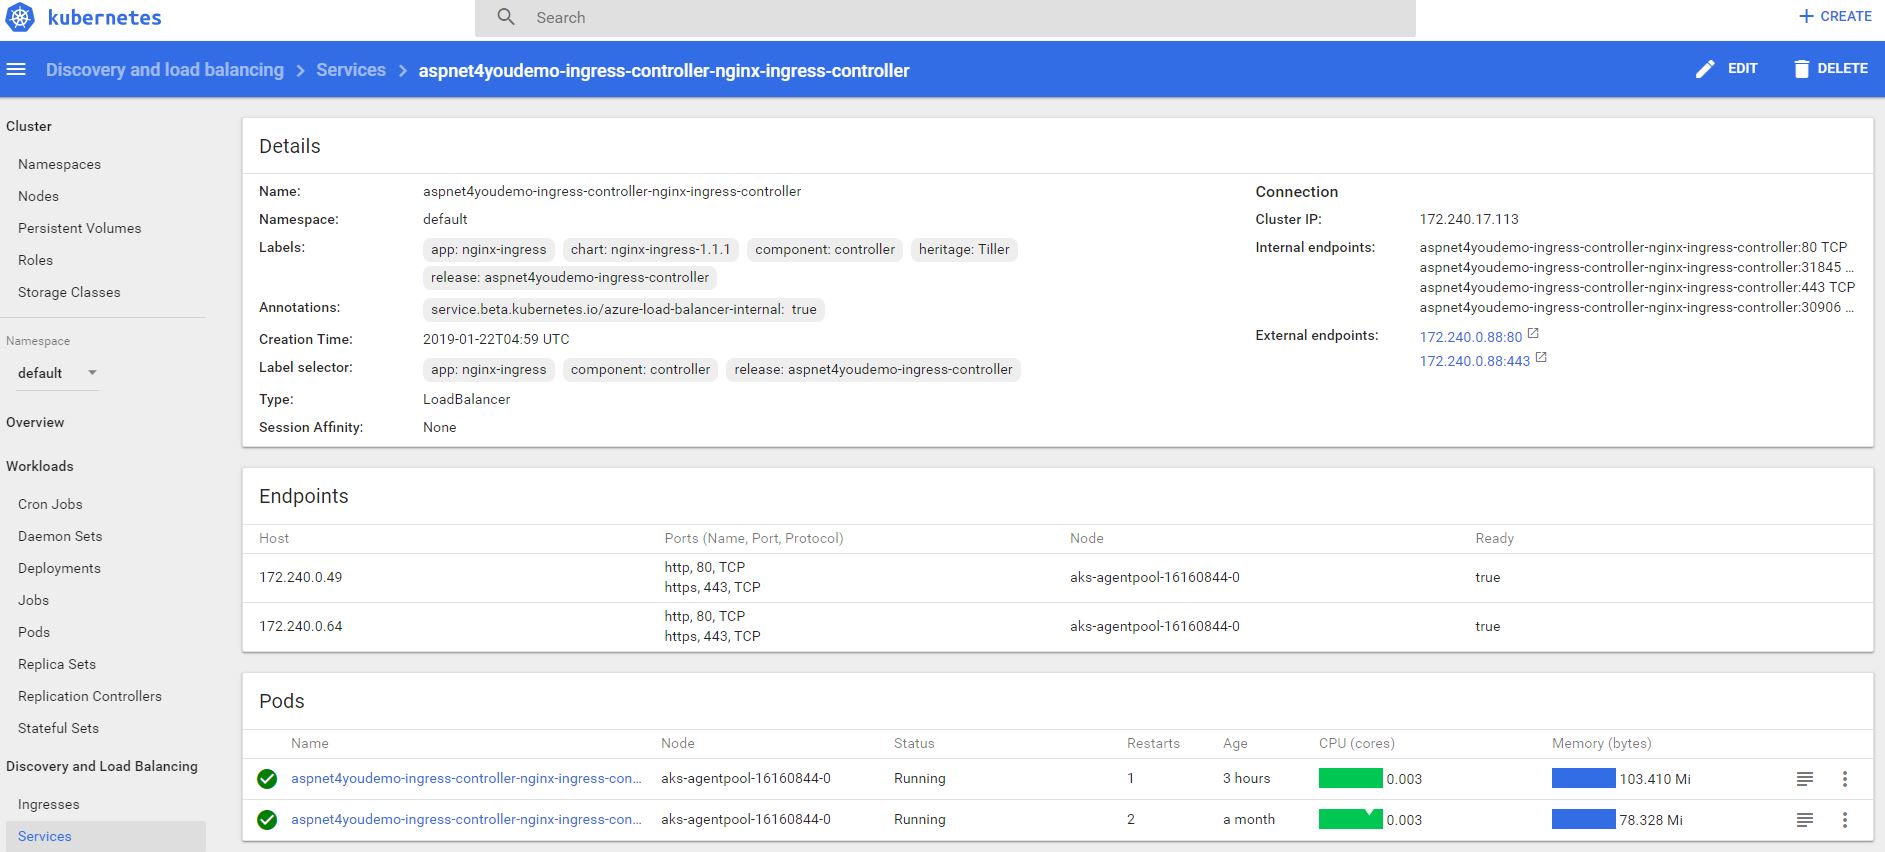Open Namespaces in sidebar
1885x852 pixels.
[x=59, y=164]
